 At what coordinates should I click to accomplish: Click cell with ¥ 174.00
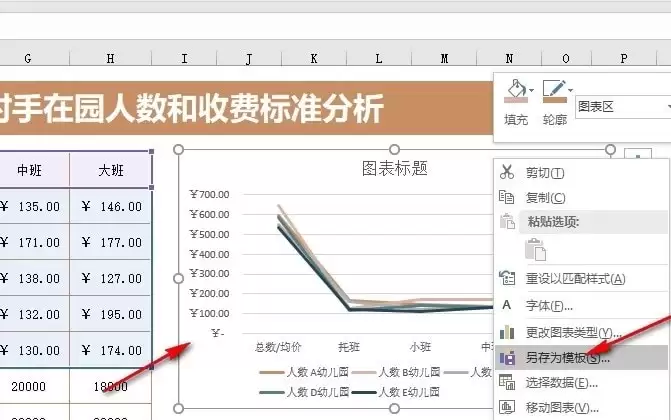[x=111, y=350]
